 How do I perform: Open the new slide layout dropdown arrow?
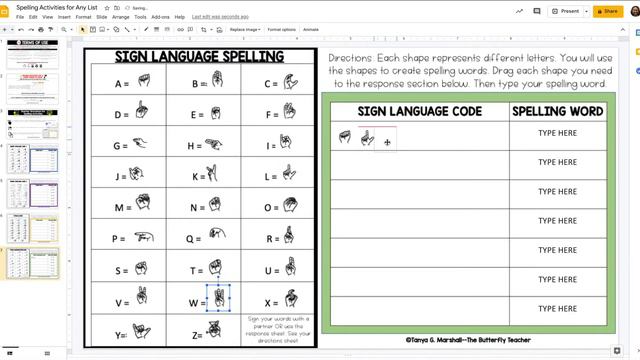(12, 30)
